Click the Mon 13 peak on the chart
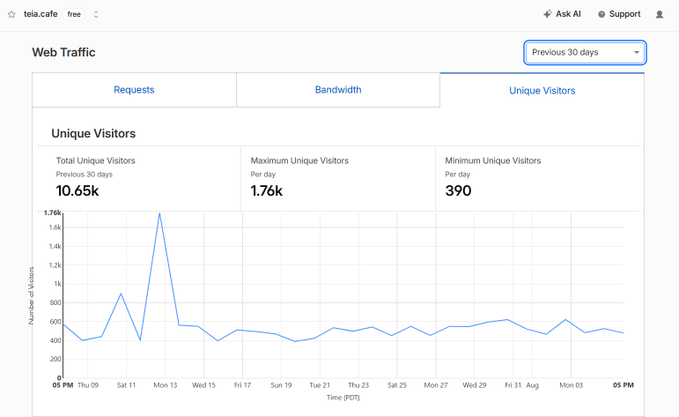Viewport: 679px width, 417px height. [159, 213]
